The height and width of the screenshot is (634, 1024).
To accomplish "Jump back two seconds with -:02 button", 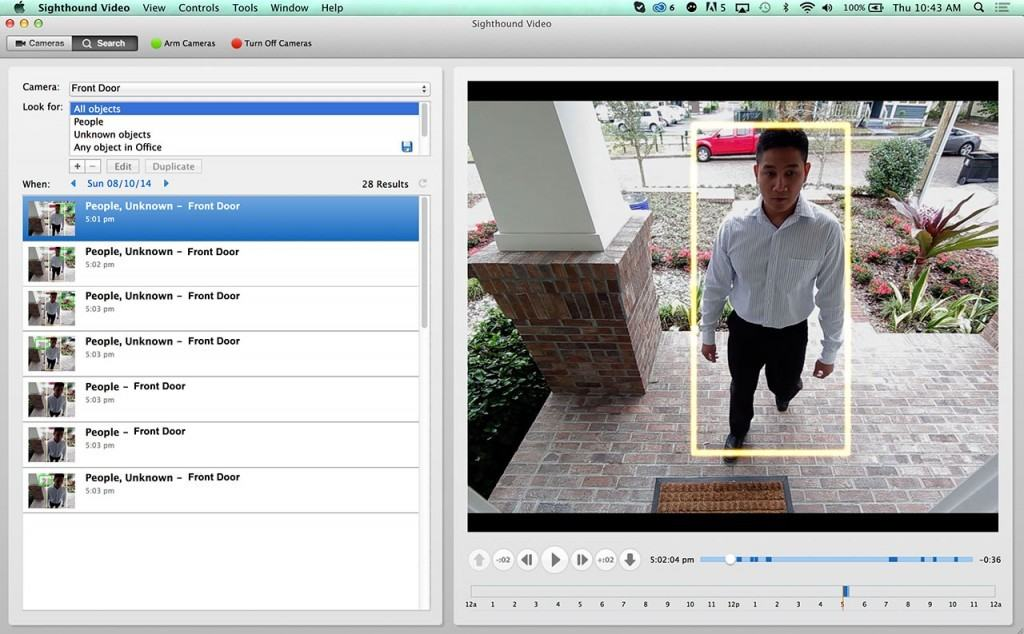I will click(x=503, y=560).
